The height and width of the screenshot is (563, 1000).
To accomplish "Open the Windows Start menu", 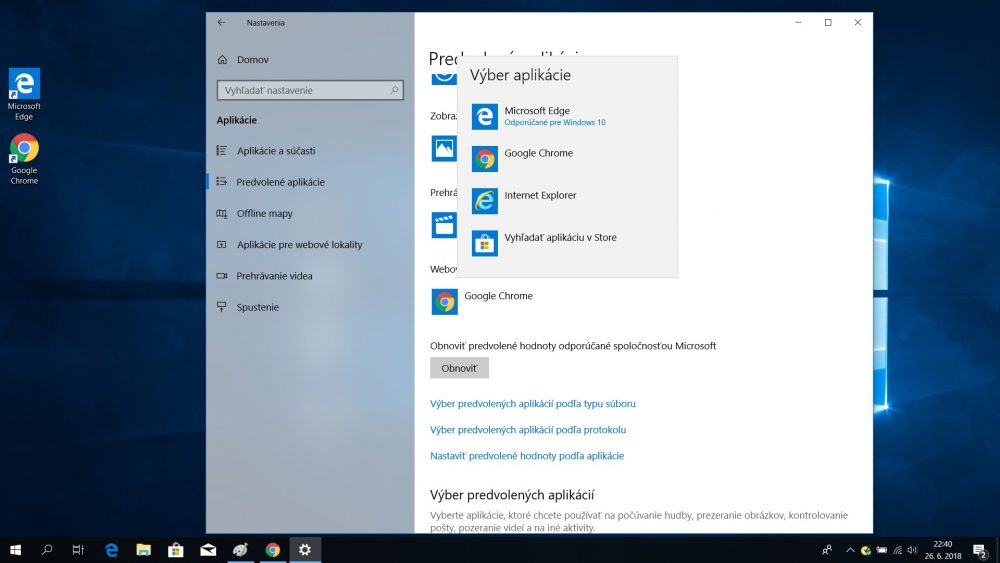I will click(15, 550).
